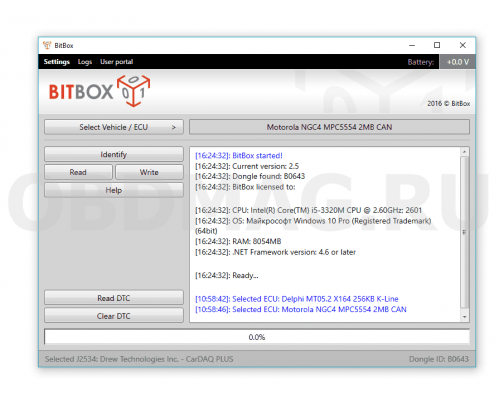Minimize the BitBox window
The image size is (500, 400).
(x=412, y=45)
